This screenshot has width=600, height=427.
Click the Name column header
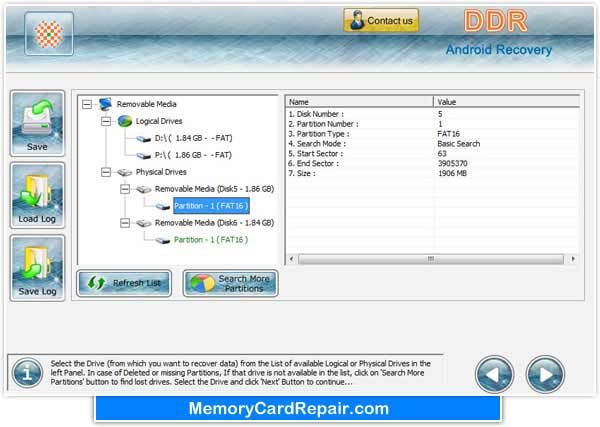point(359,102)
